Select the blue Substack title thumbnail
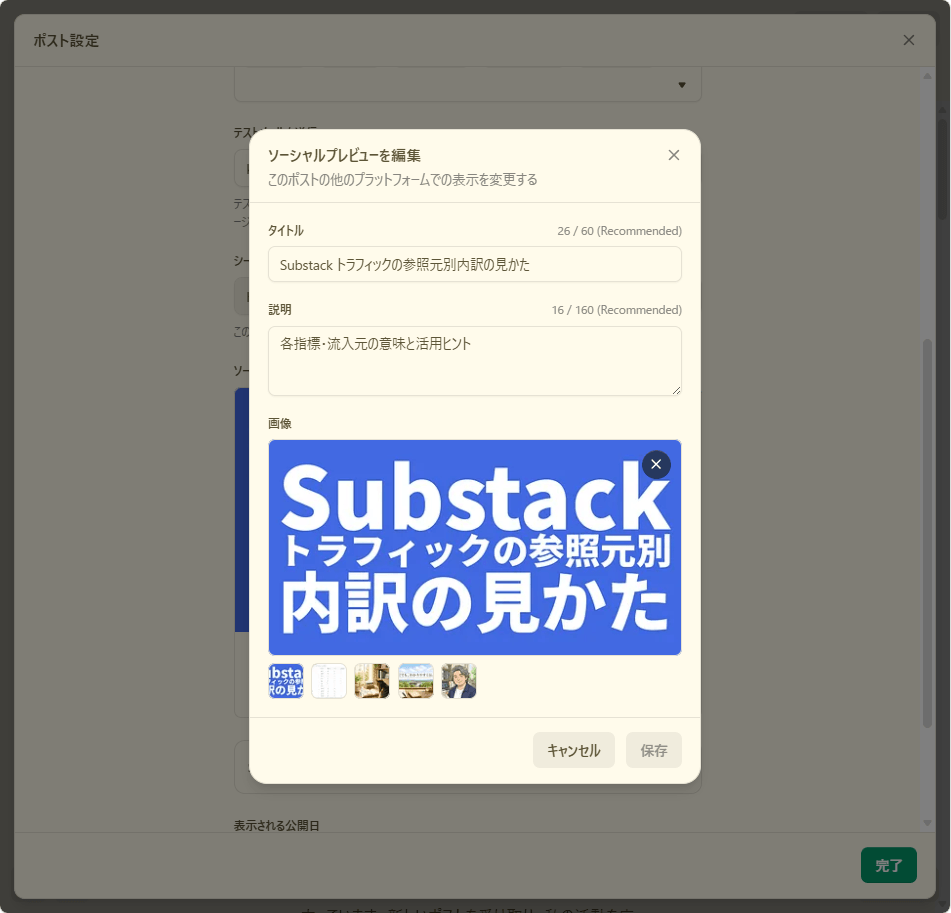 tap(286, 681)
